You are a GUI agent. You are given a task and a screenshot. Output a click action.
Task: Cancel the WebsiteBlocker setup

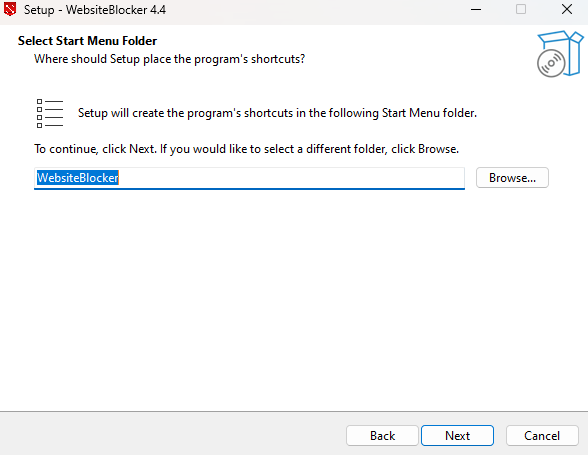coord(542,435)
